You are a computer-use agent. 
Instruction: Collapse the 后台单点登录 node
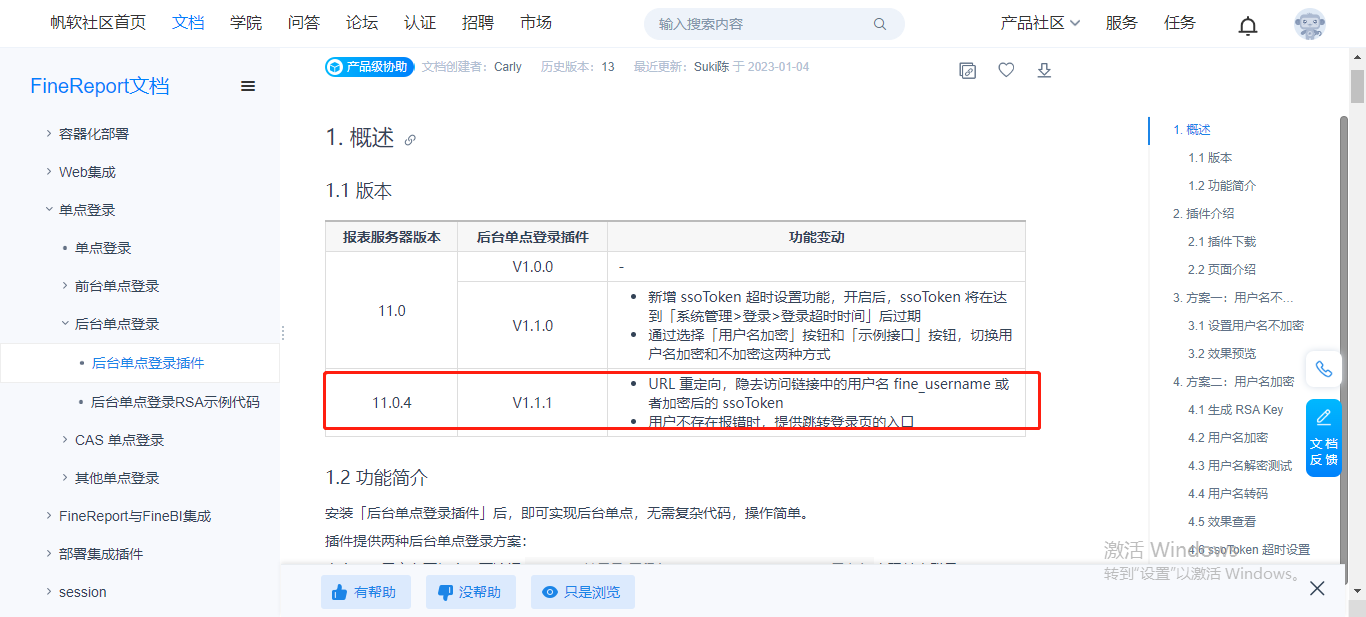pyautogui.click(x=65, y=324)
